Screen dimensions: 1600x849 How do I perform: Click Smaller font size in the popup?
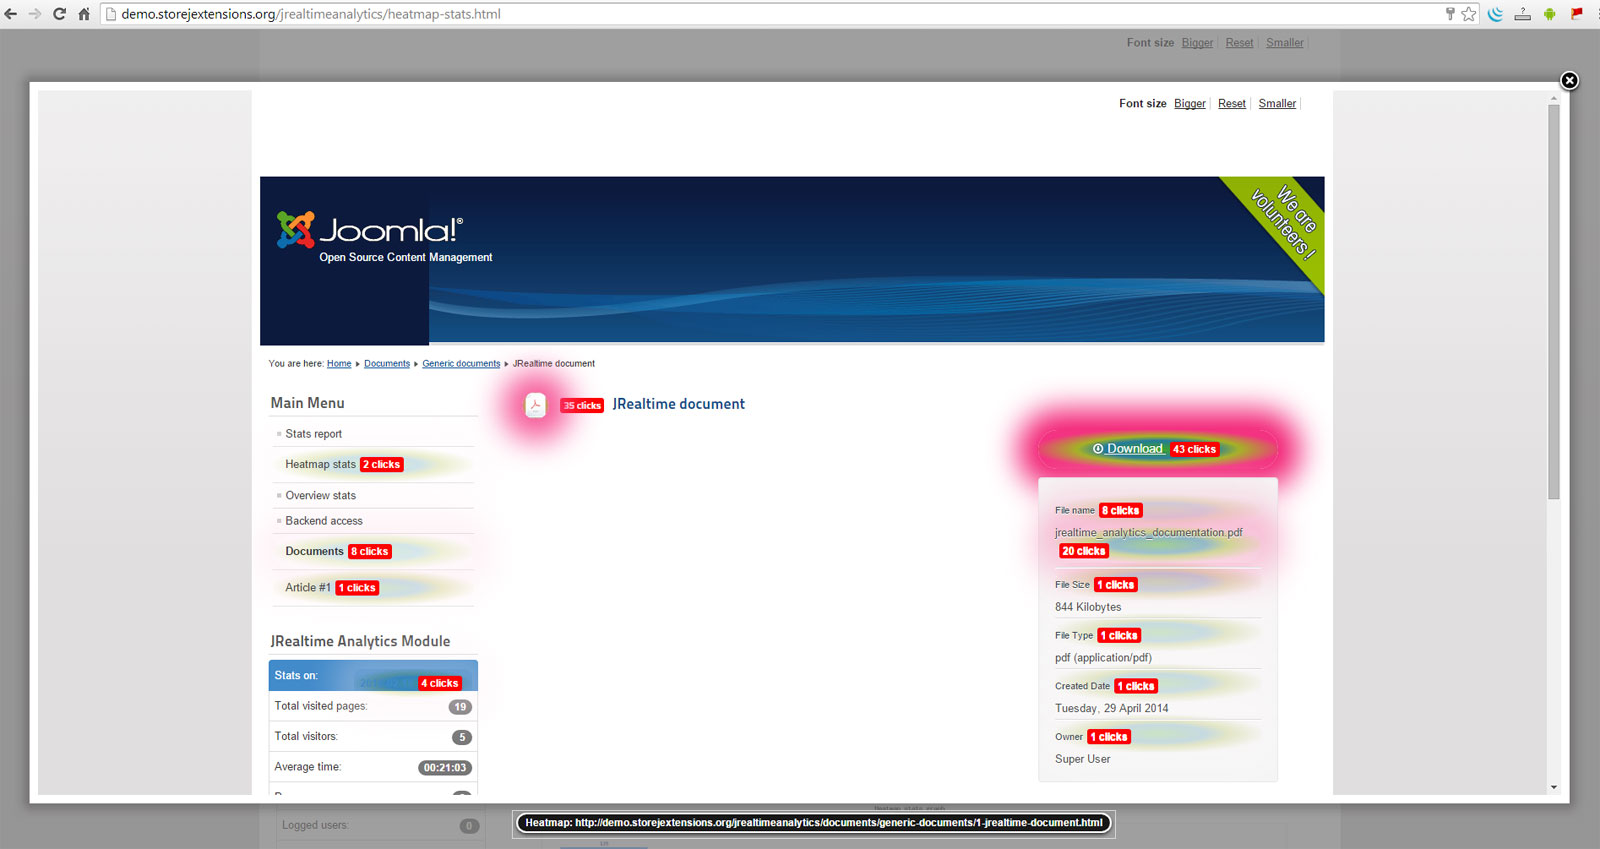point(1277,104)
